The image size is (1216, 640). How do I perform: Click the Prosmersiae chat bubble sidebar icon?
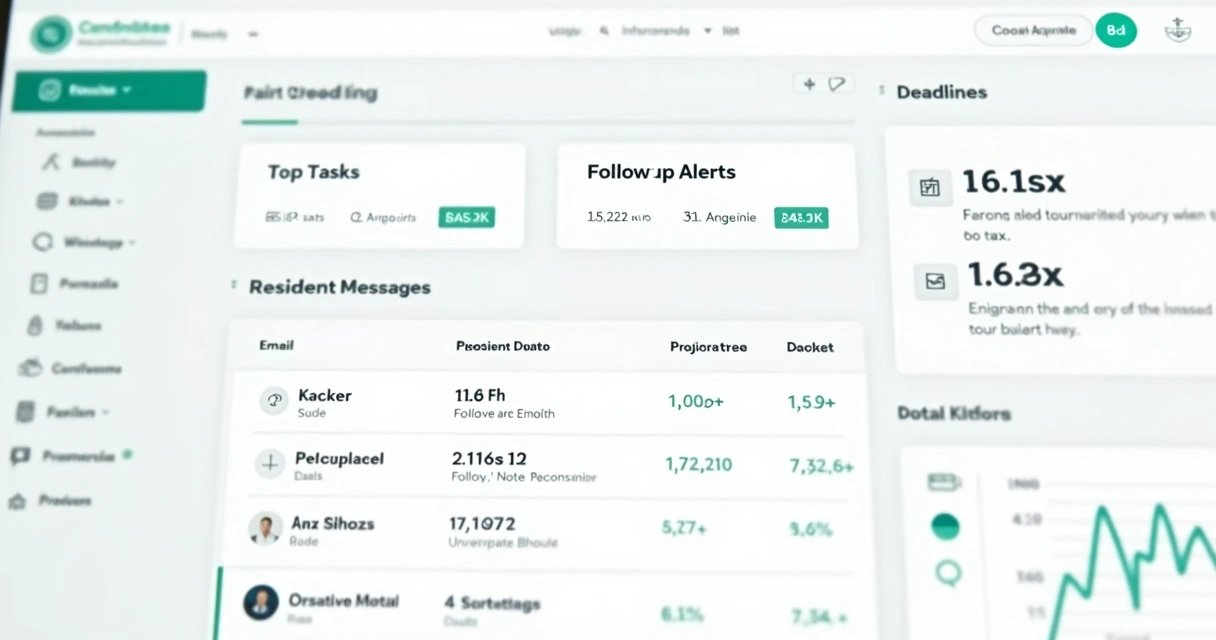[x=20, y=456]
